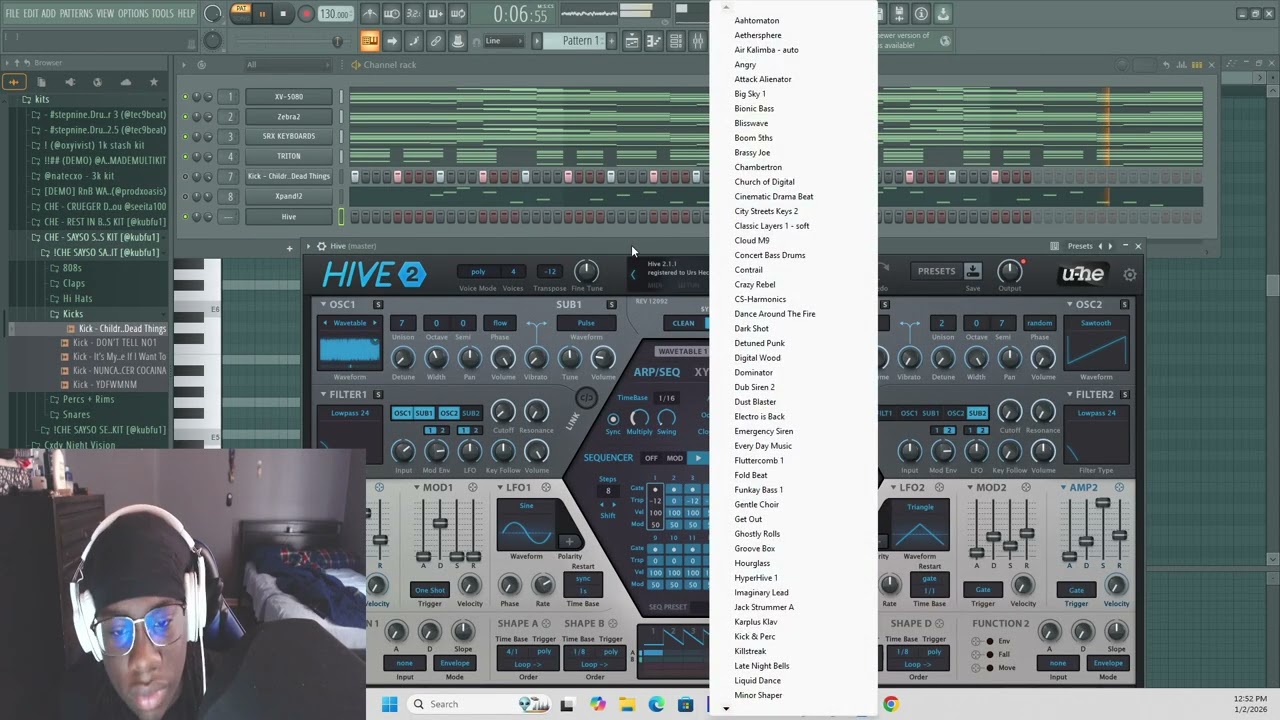1280x720 pixels.
Task: Open the metronome icon in top toolbar
Action: point(370,14)
